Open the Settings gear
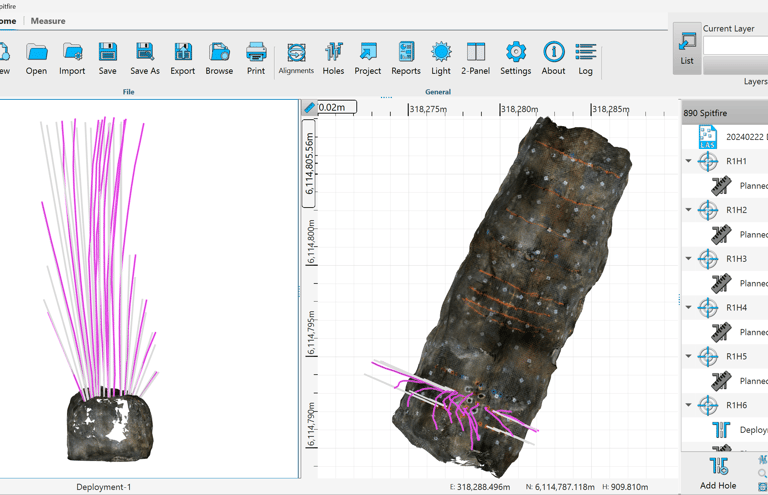 coord(516,58)
